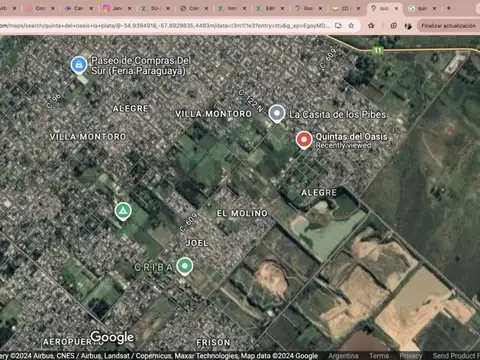Viewport: 480px width, 360px height.
Task: Click the C. 96 street label
Action: pos(54,101)
